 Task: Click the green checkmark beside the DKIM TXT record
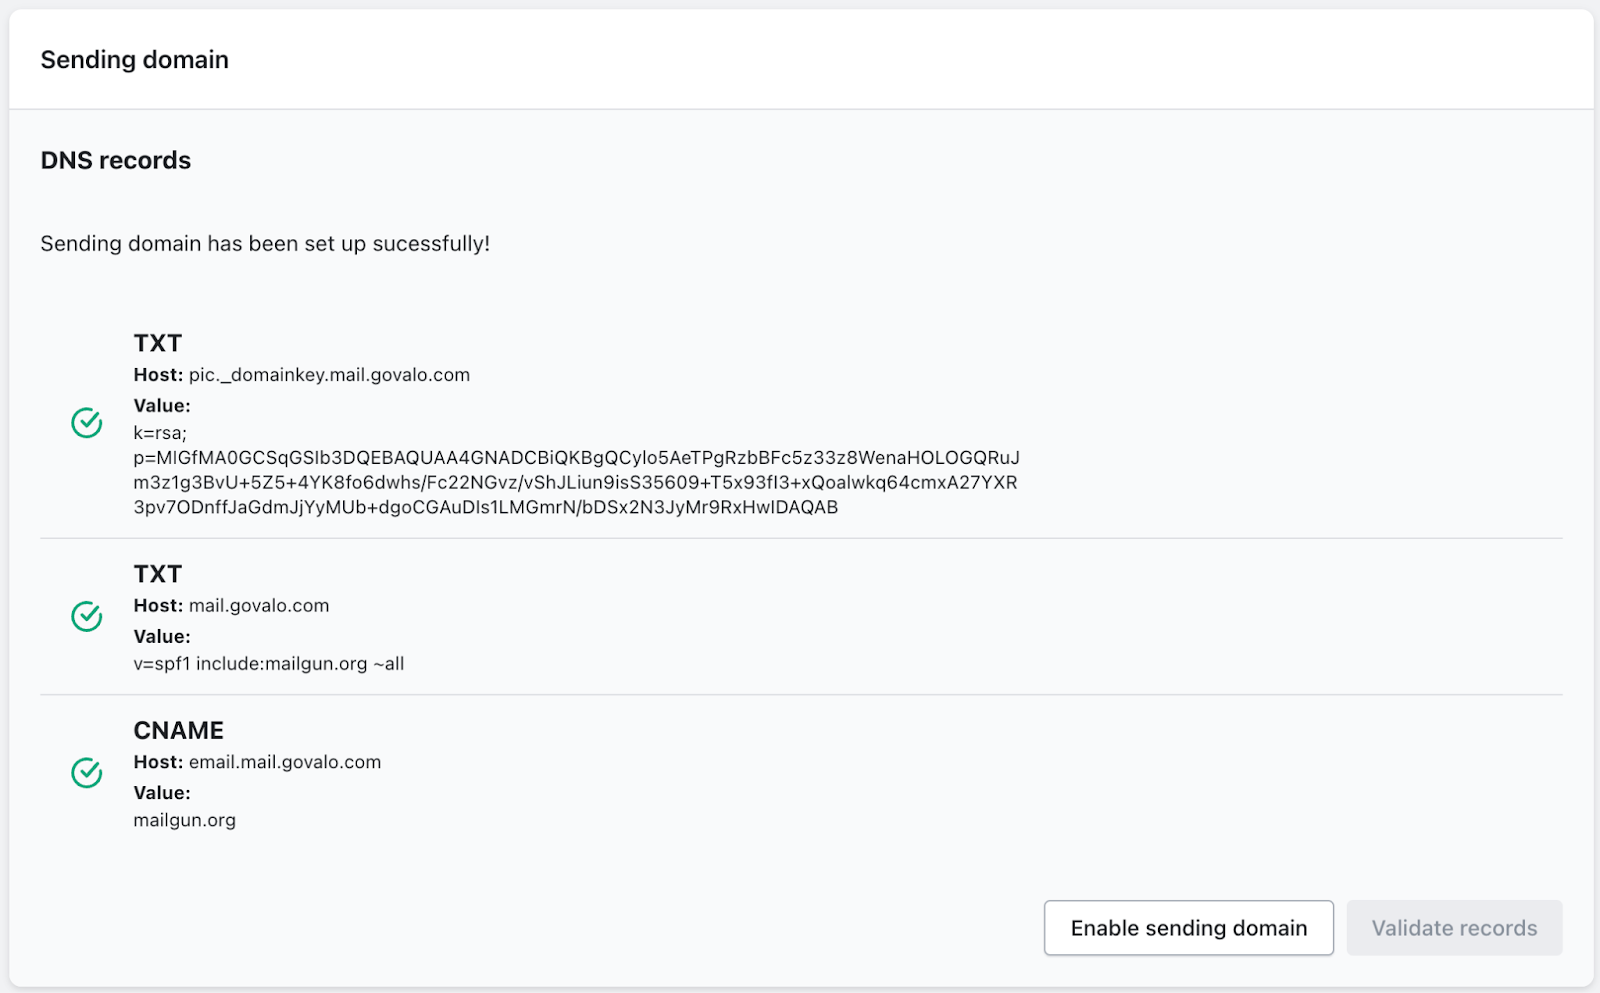(87, 423)
